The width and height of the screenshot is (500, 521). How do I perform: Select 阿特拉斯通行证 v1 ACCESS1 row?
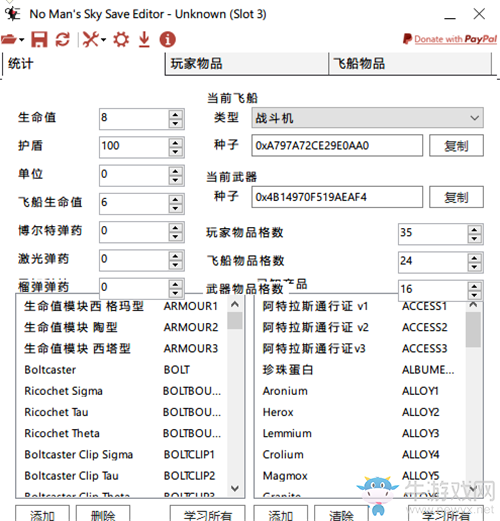coord(360,306)
